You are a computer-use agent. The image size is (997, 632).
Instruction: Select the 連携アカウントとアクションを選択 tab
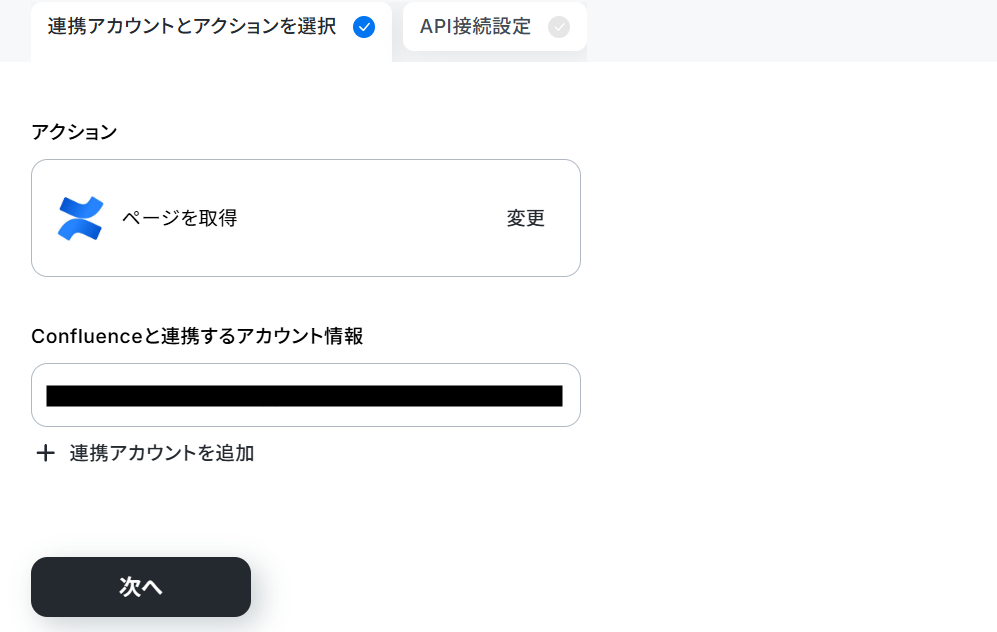coord(211,31)
